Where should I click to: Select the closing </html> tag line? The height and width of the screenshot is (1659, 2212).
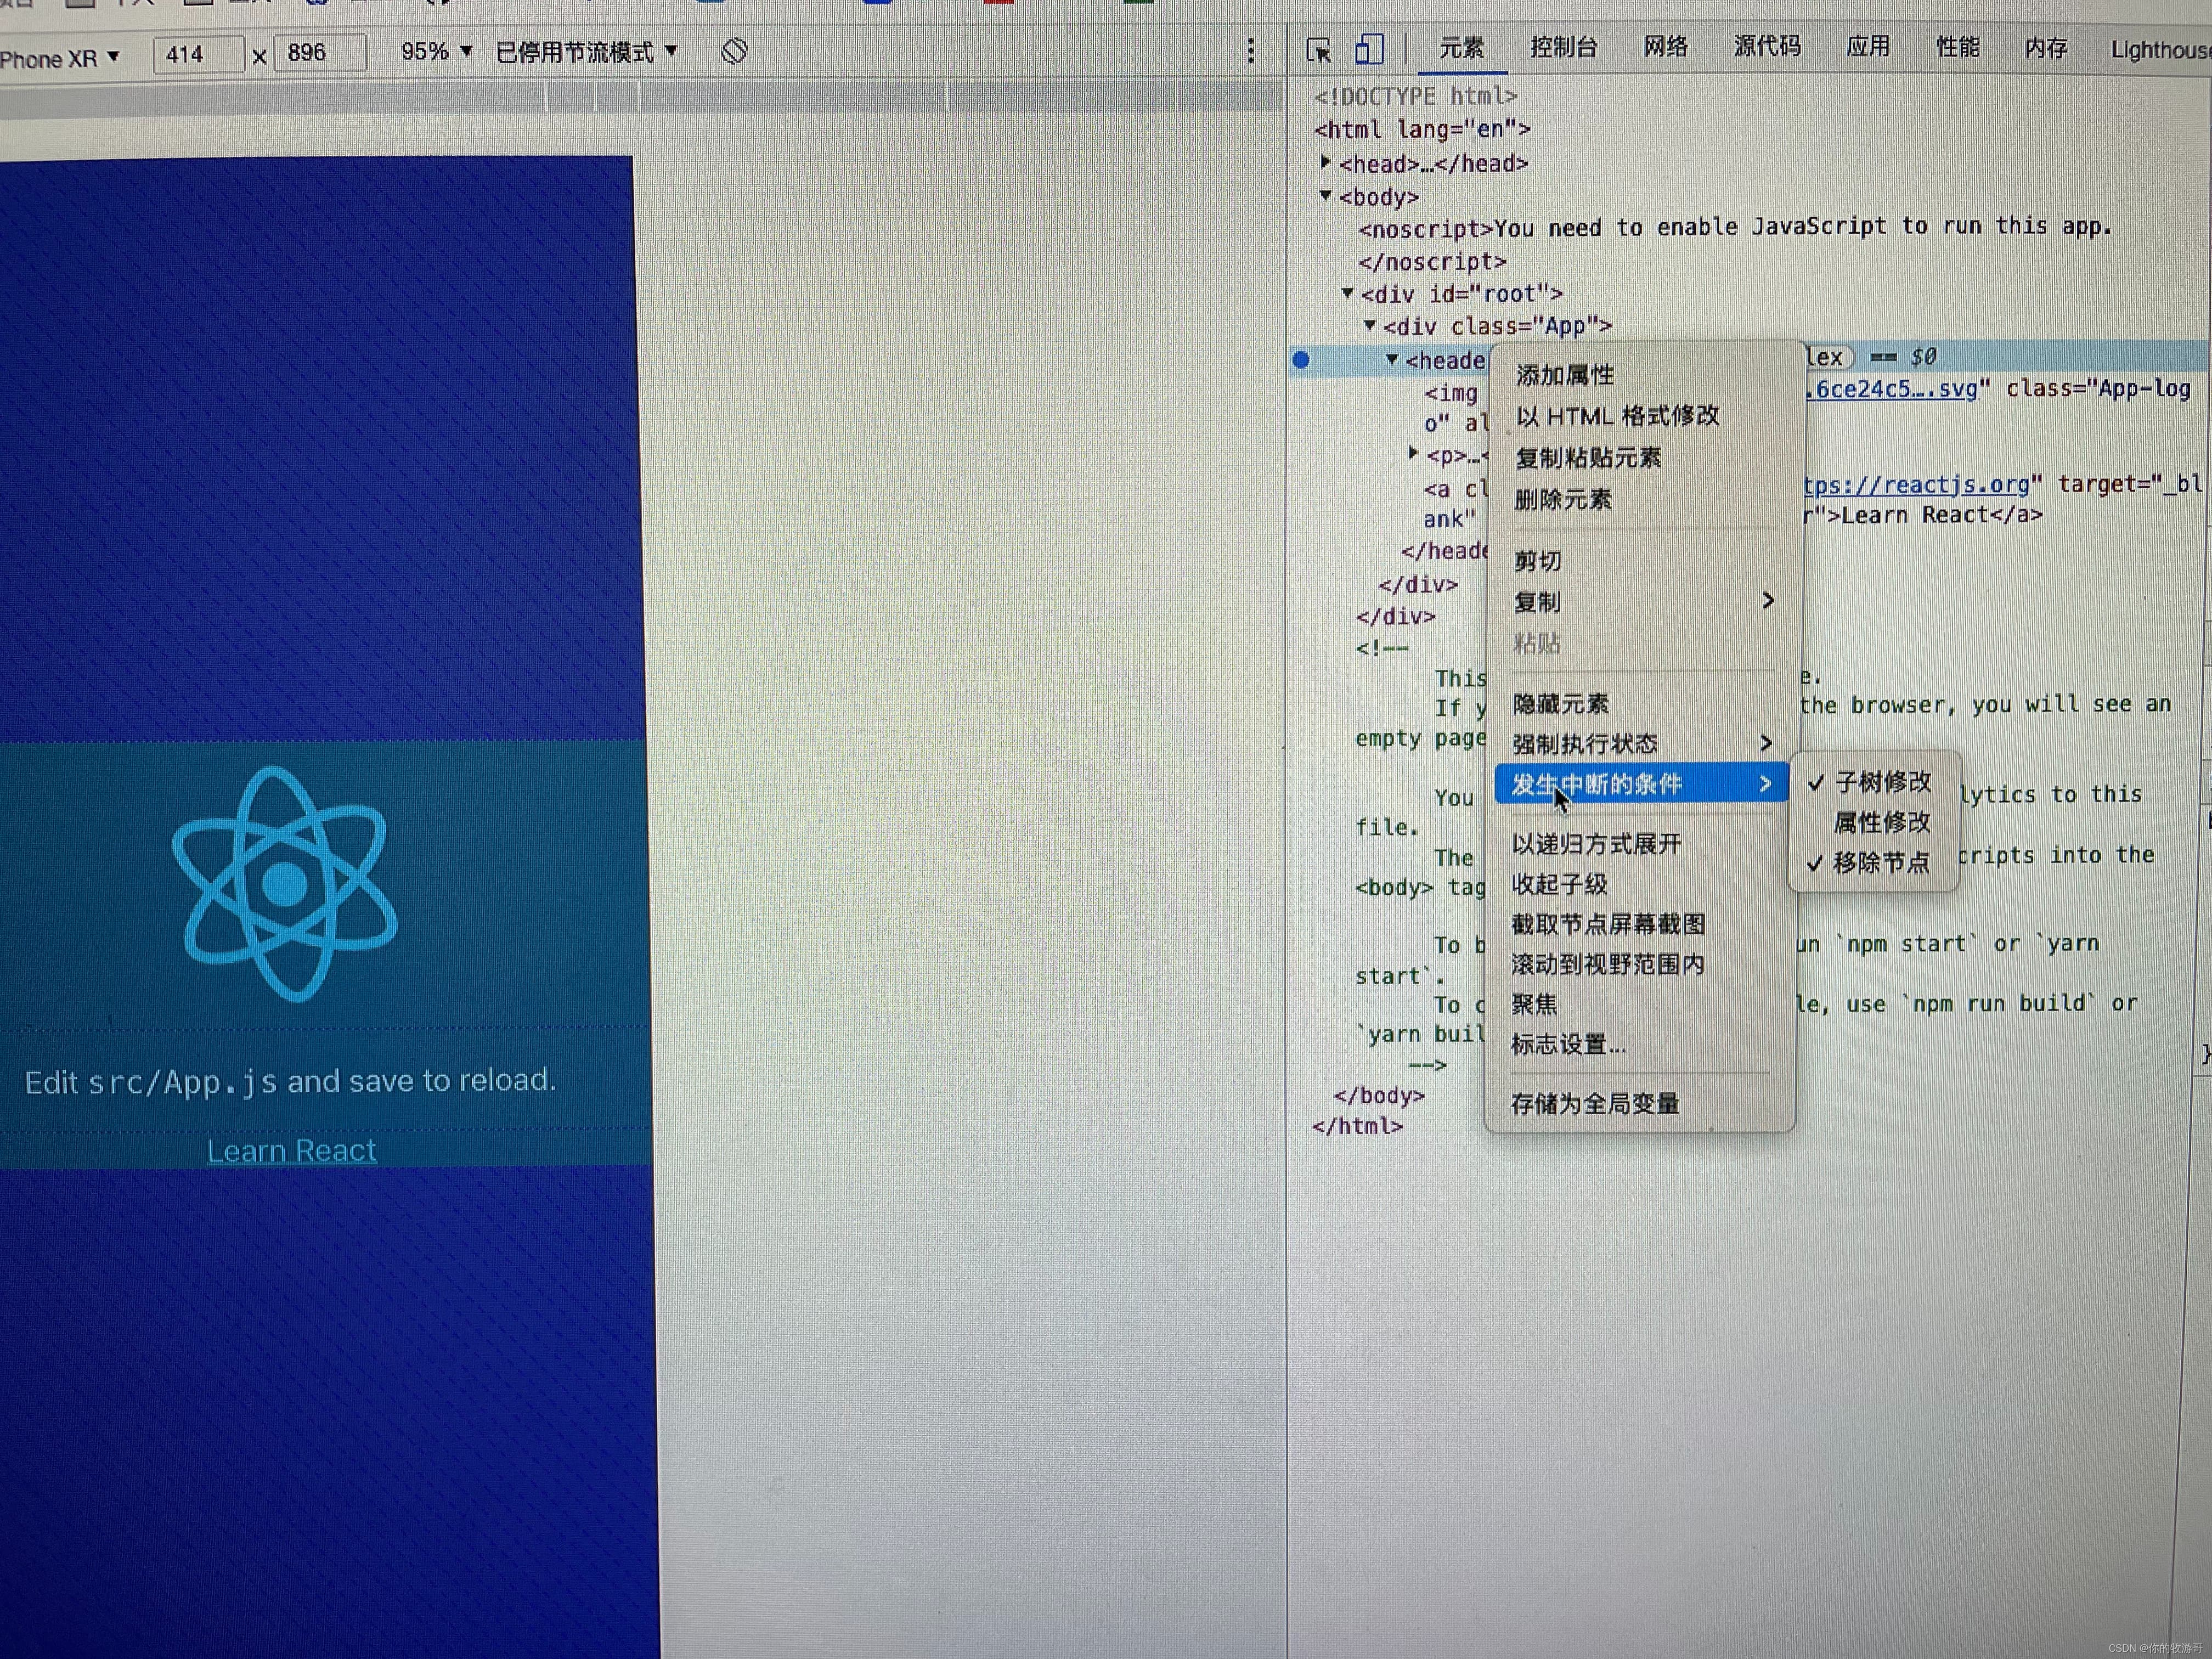tap(1357, 1126)
